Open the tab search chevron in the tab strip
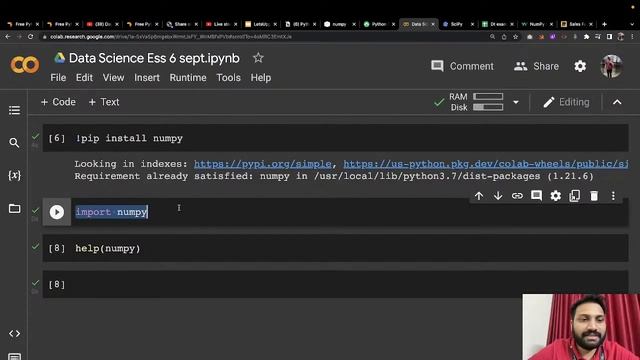This screenshot has height=360, width=640. point(632,24)
